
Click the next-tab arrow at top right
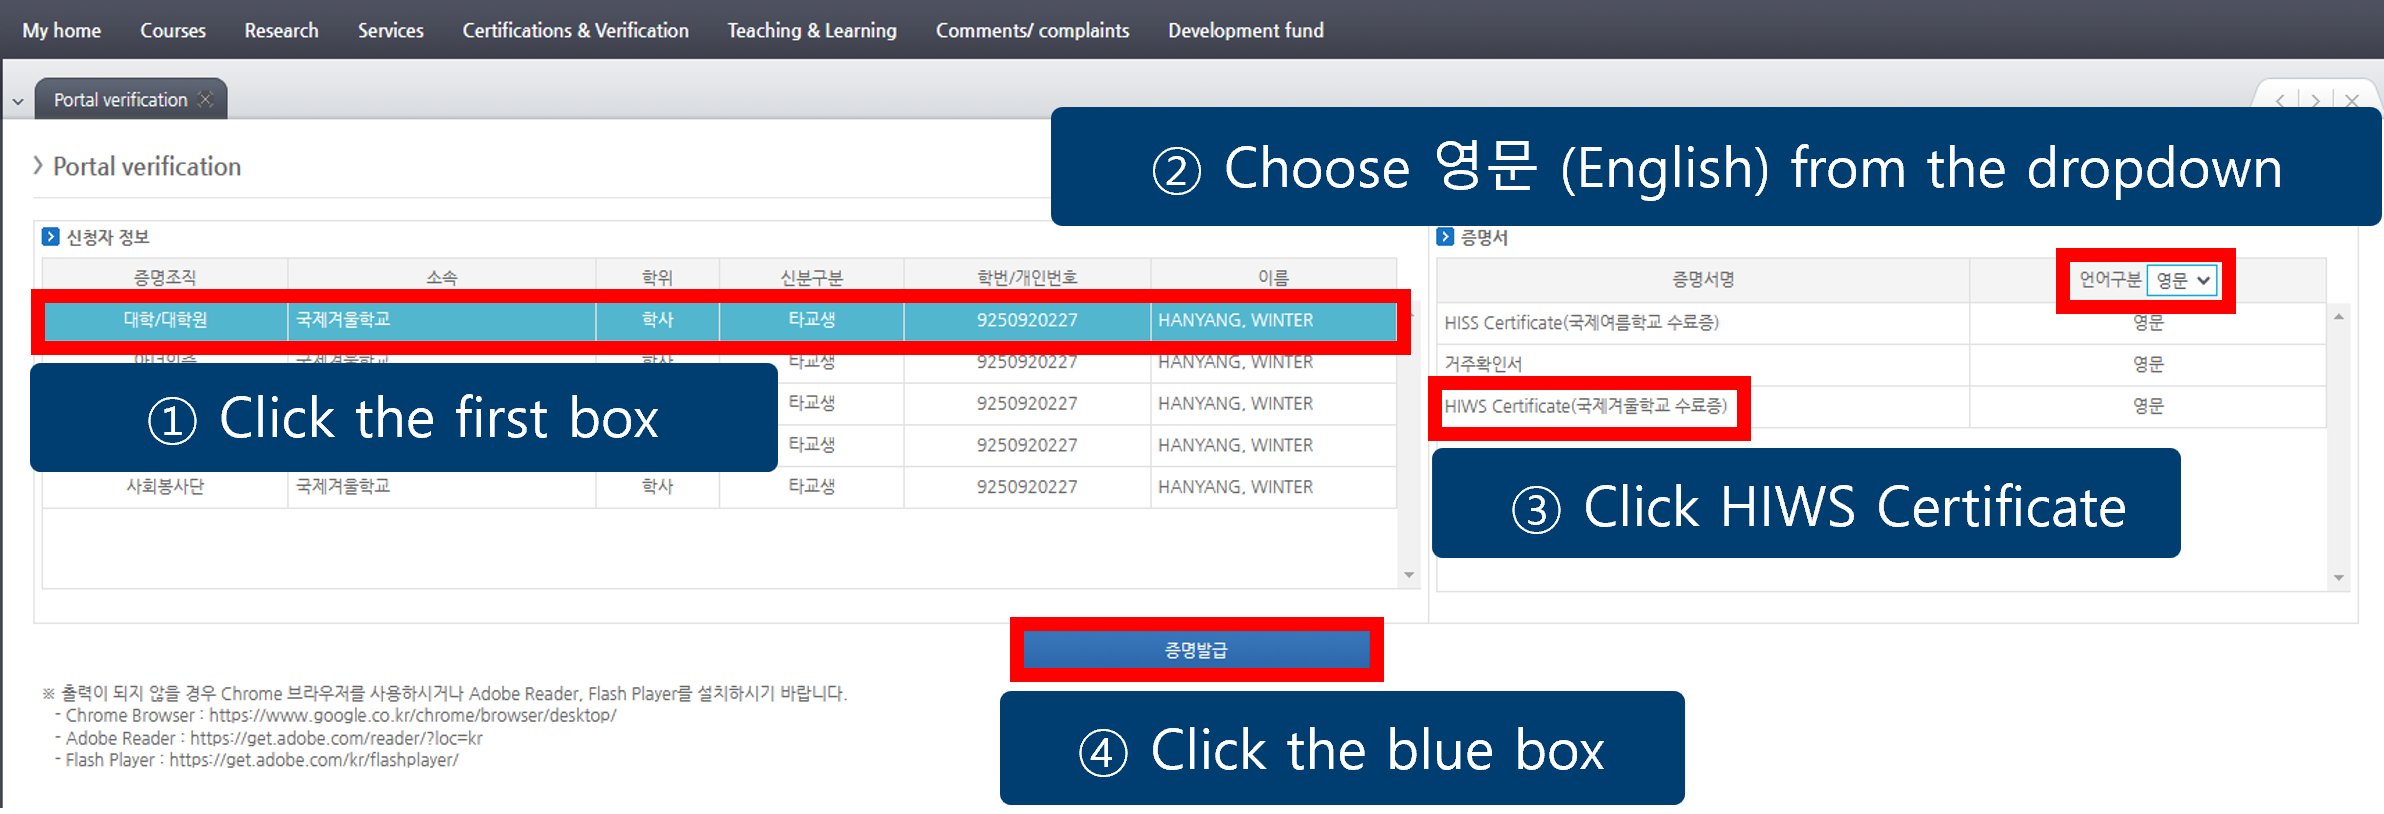click(2315, 101)
